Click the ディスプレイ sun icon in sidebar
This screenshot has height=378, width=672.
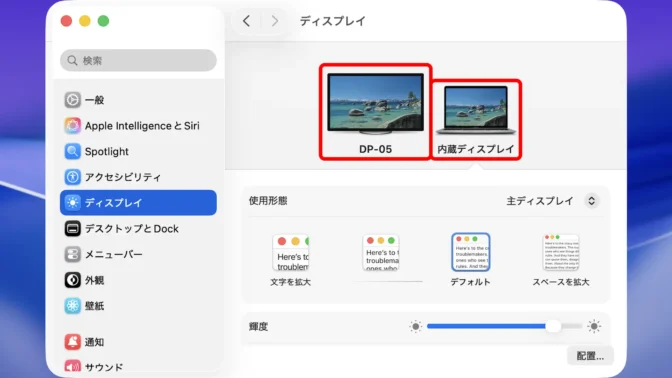coord(72,203)
